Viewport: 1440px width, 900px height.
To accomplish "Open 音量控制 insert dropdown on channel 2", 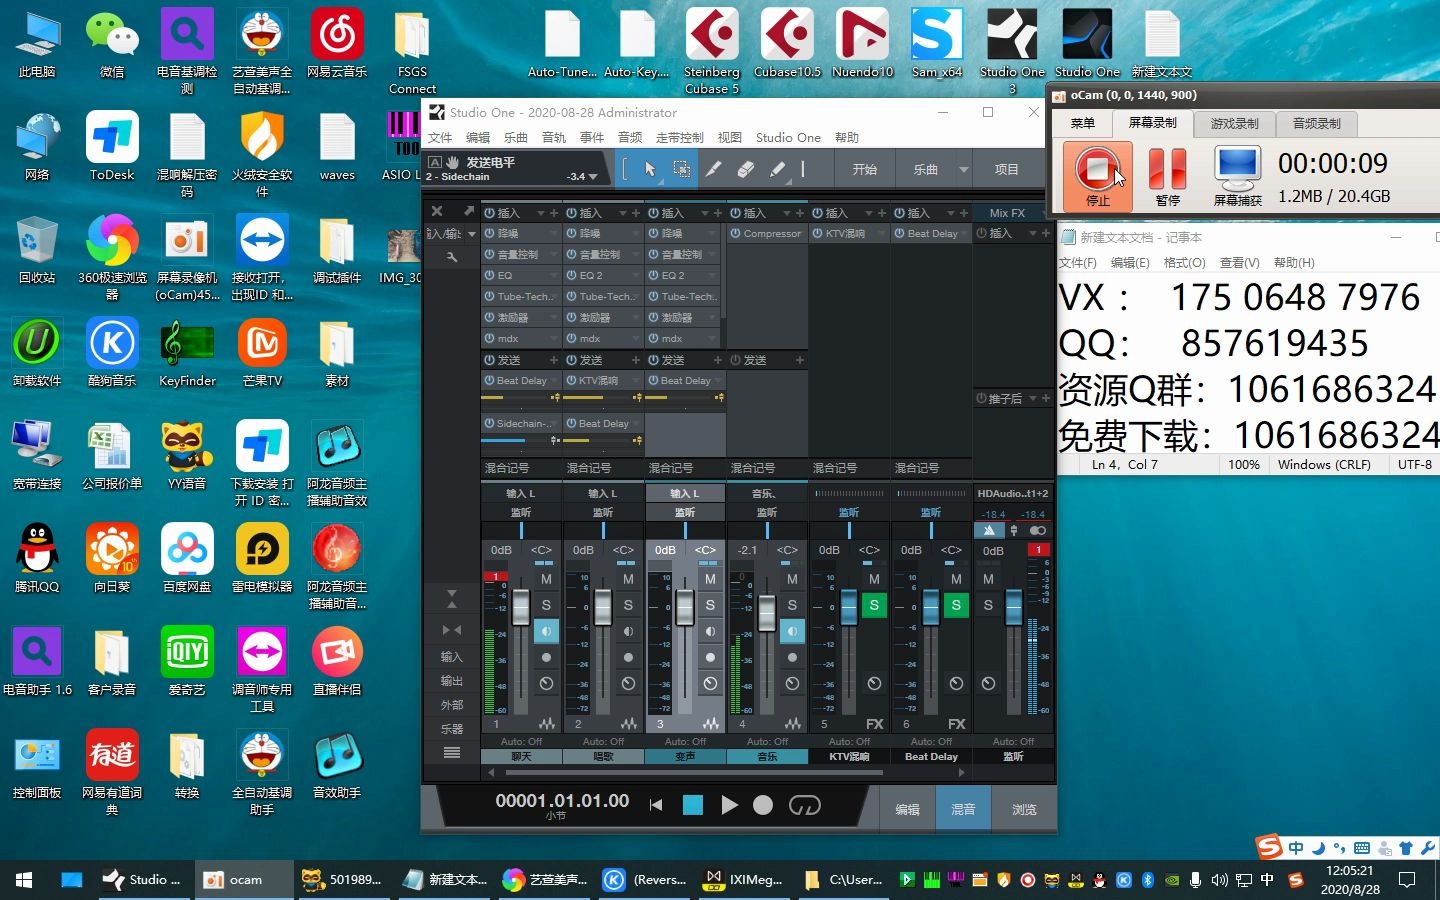I will click(x=635, y=255).
